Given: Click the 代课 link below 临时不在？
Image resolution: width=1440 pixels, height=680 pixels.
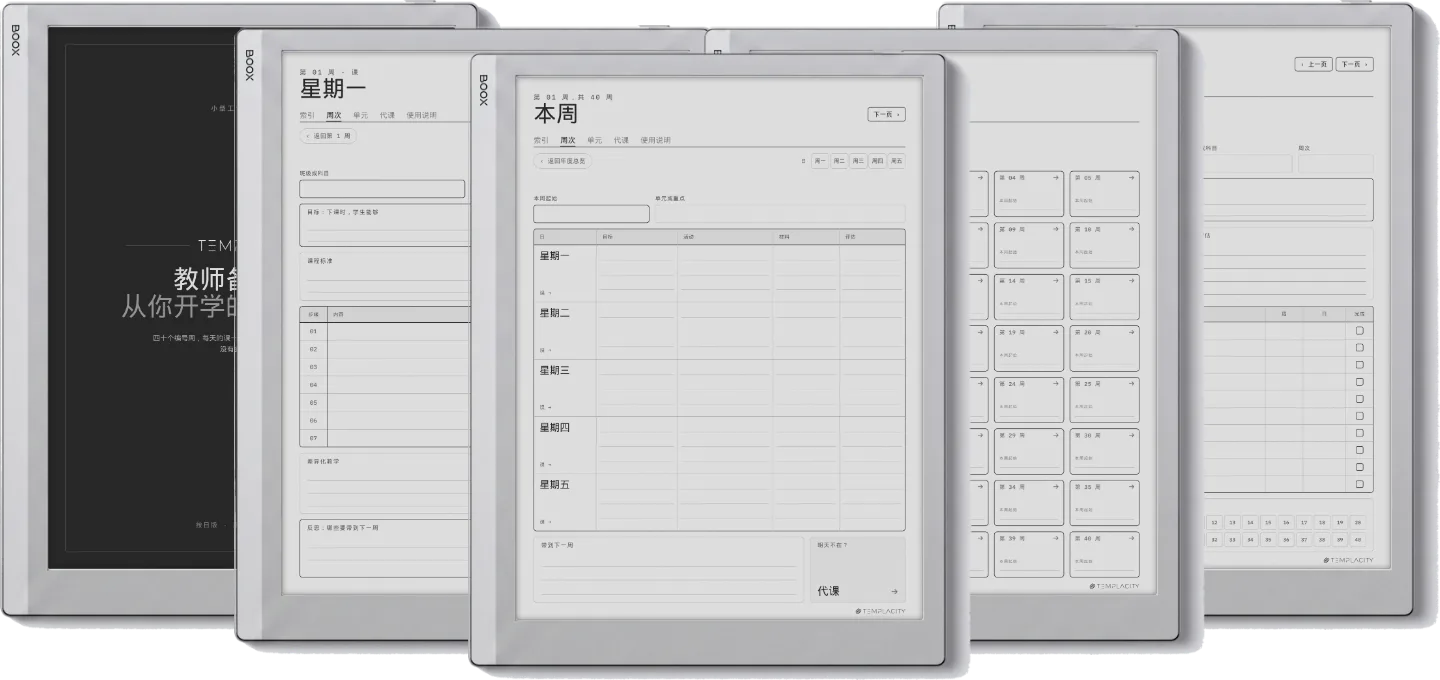Looking at the screenshot, I should click(828, 591).
